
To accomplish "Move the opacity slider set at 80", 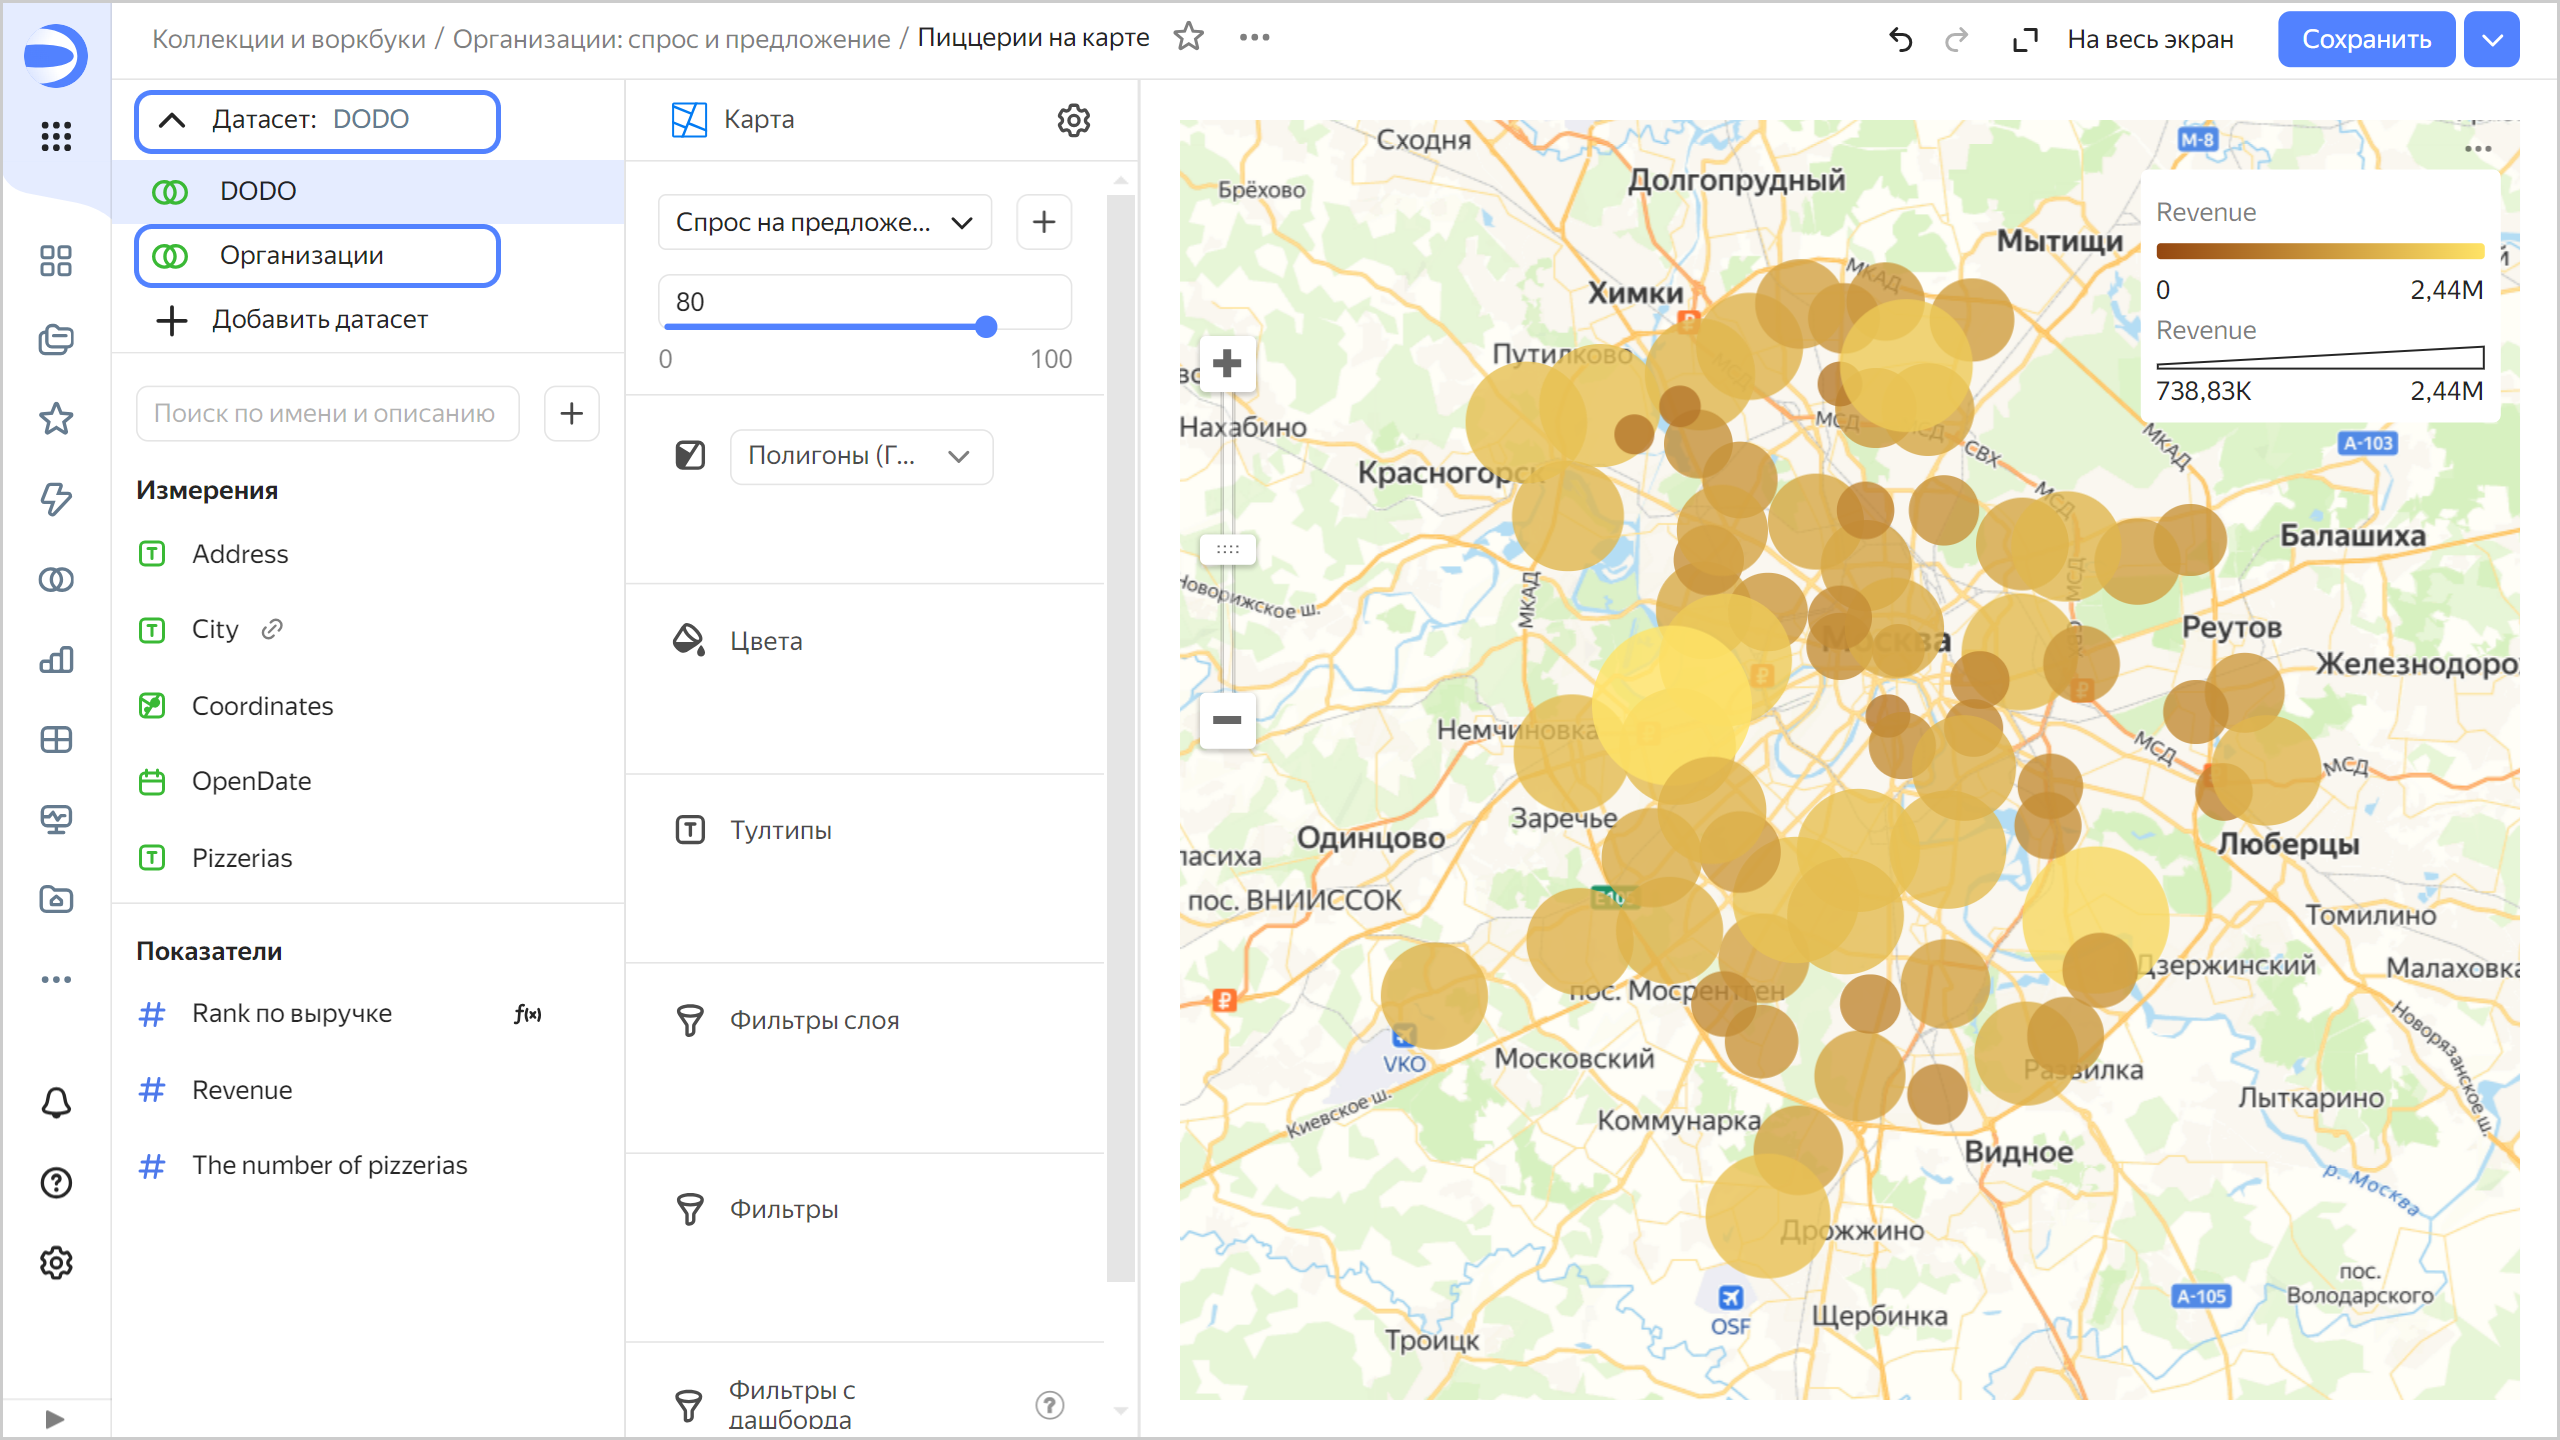I will click(986, 327).
